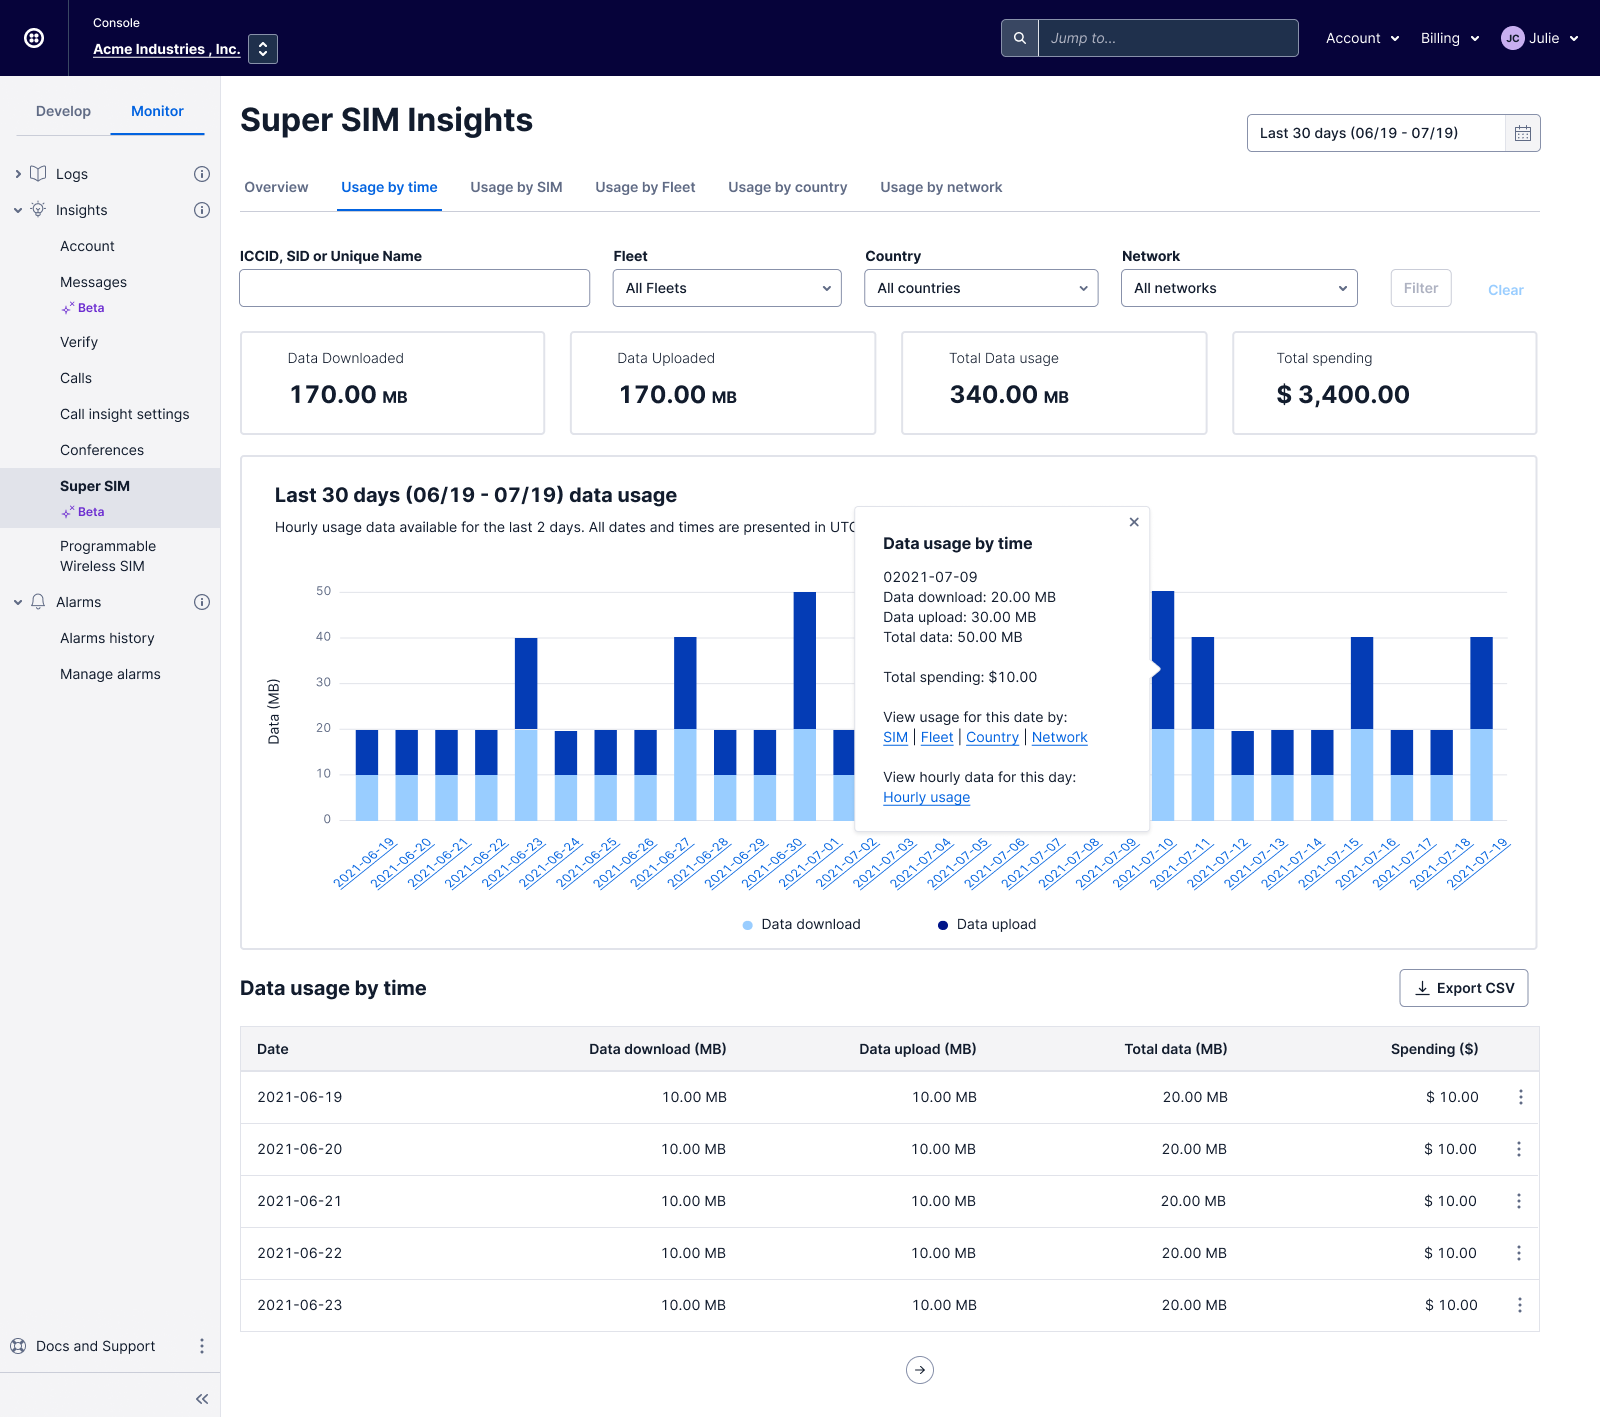Click the search magnifier icon
Screen dimensions: 1600x1417
click(x=1019, y=38)
